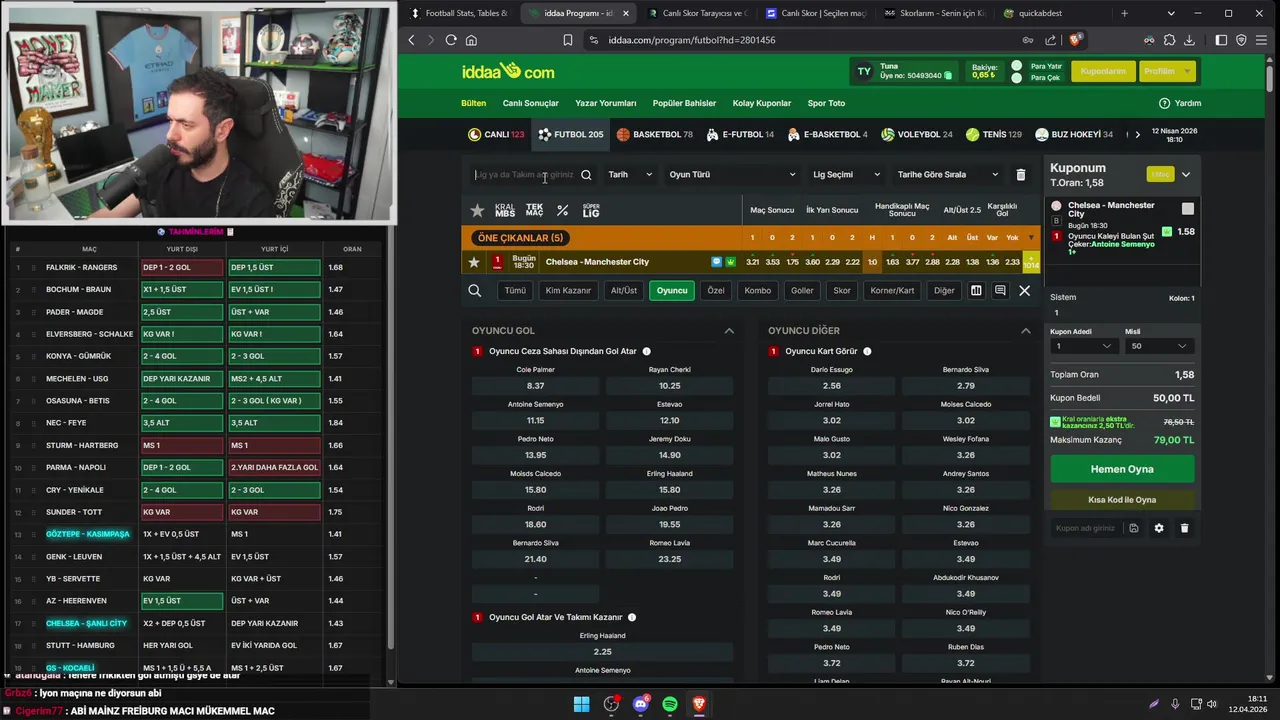Click the search magnifier in the team search box

pos(586,175)
